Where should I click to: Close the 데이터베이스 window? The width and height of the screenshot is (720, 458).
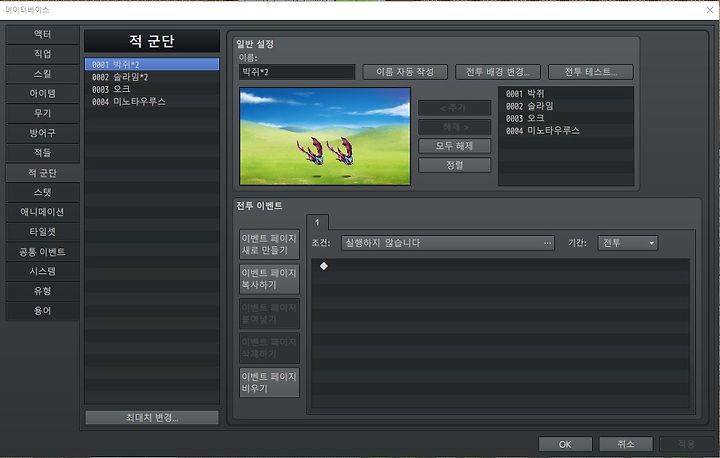coord(709,10)
